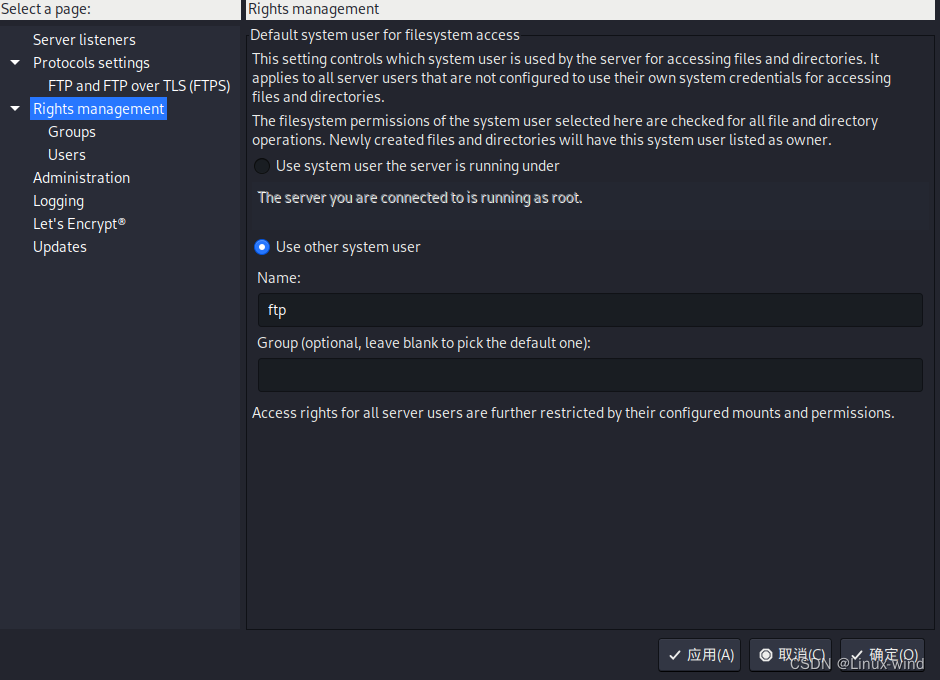Viewport: 940px width, 680px height.
Task: Click the 确定 (OK) button
Action: click(881, 655)
